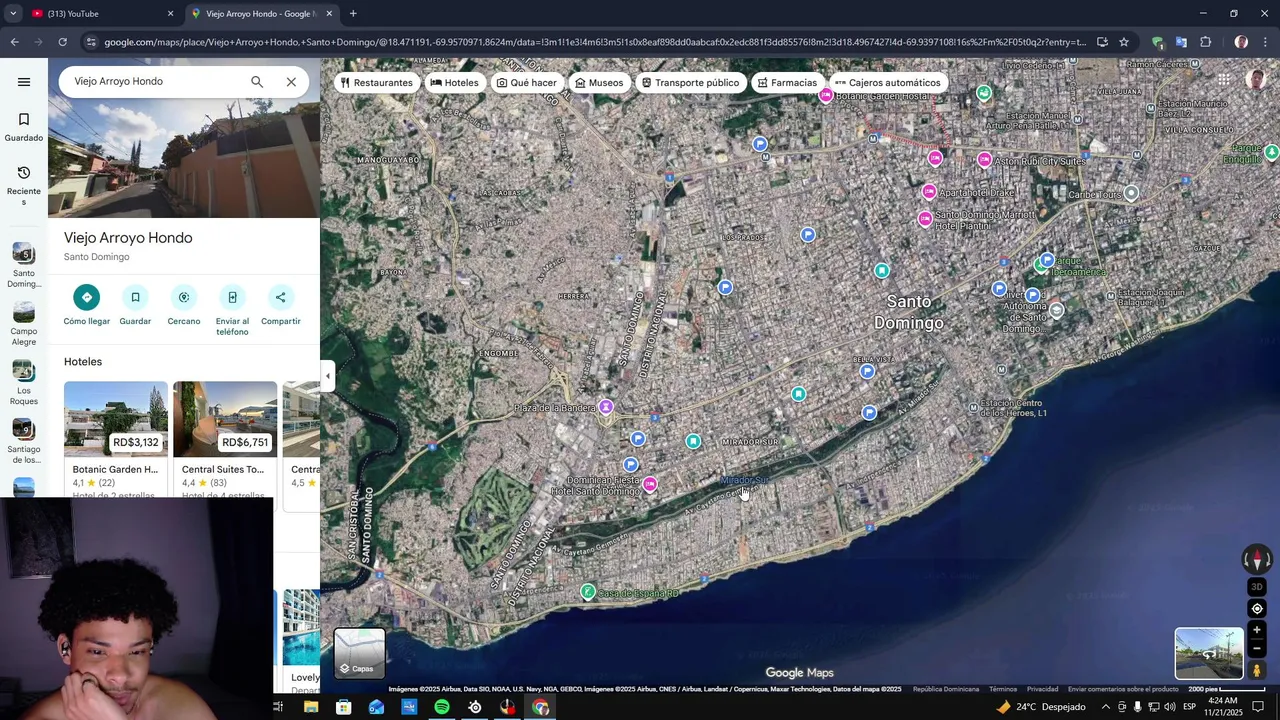Click the Compartir share icon
This screenshot has width=1280, height=720.
[x=281, y=297]
